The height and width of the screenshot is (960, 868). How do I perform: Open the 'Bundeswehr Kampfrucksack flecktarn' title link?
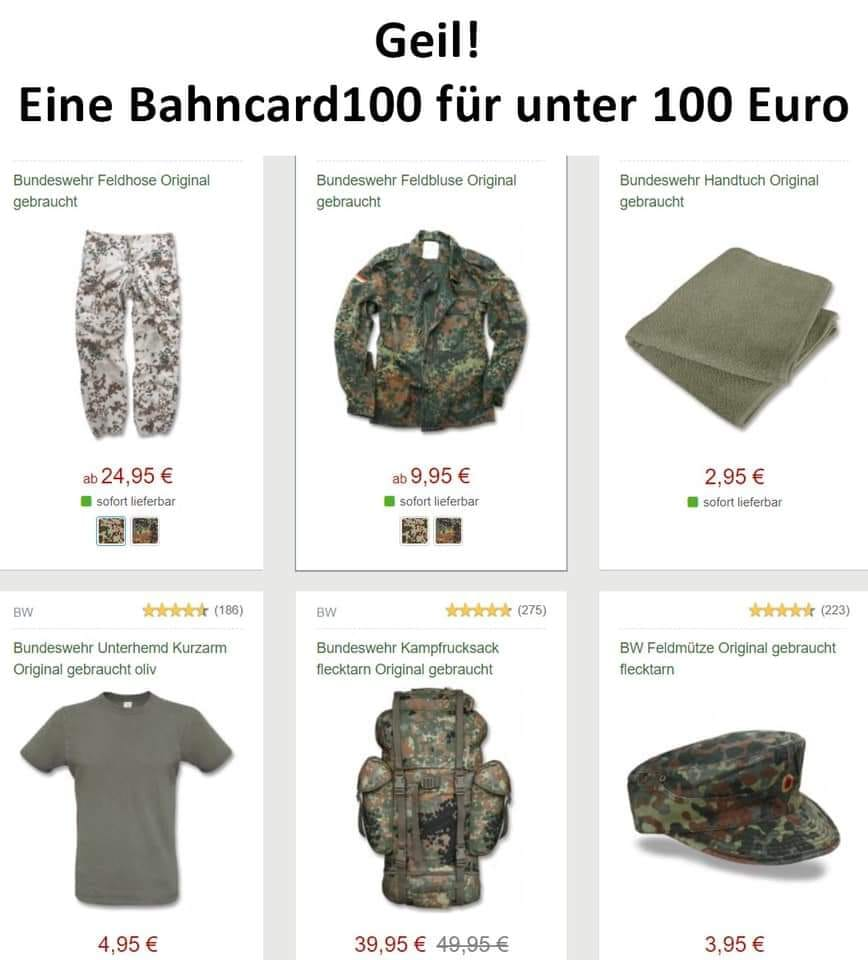(x=408, y=659)
